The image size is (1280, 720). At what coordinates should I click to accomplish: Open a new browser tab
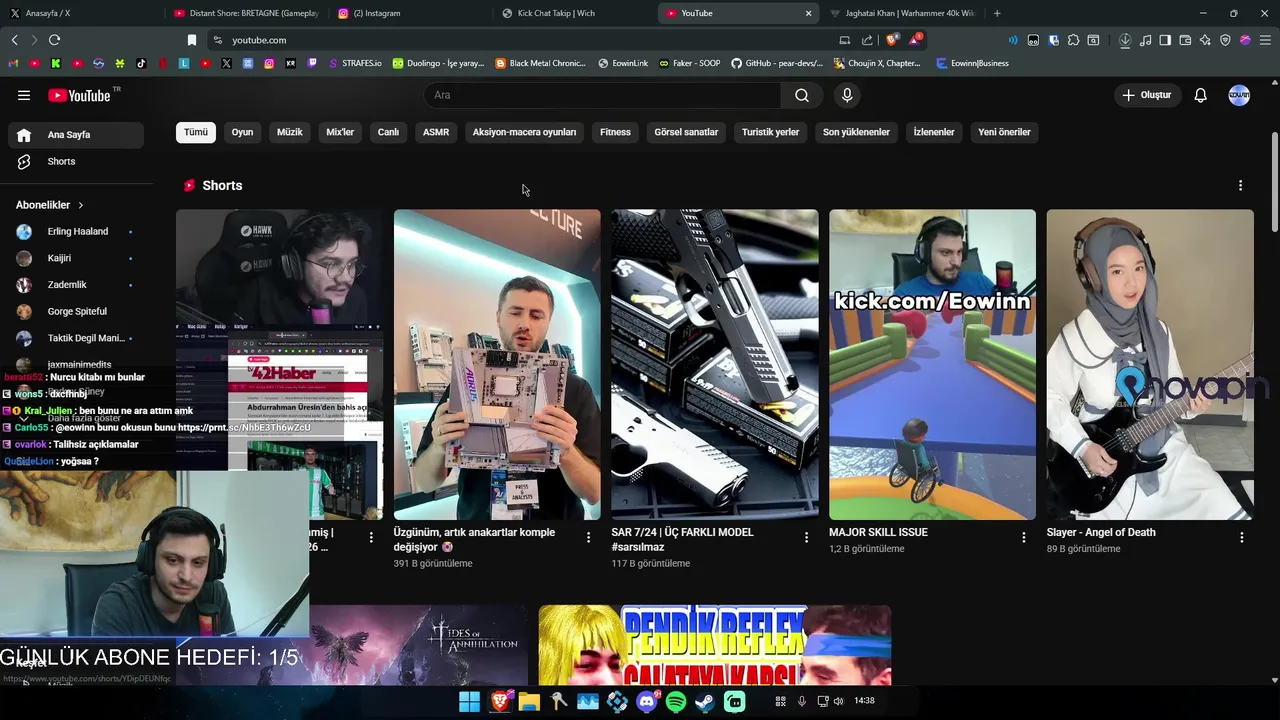[997, 13]
